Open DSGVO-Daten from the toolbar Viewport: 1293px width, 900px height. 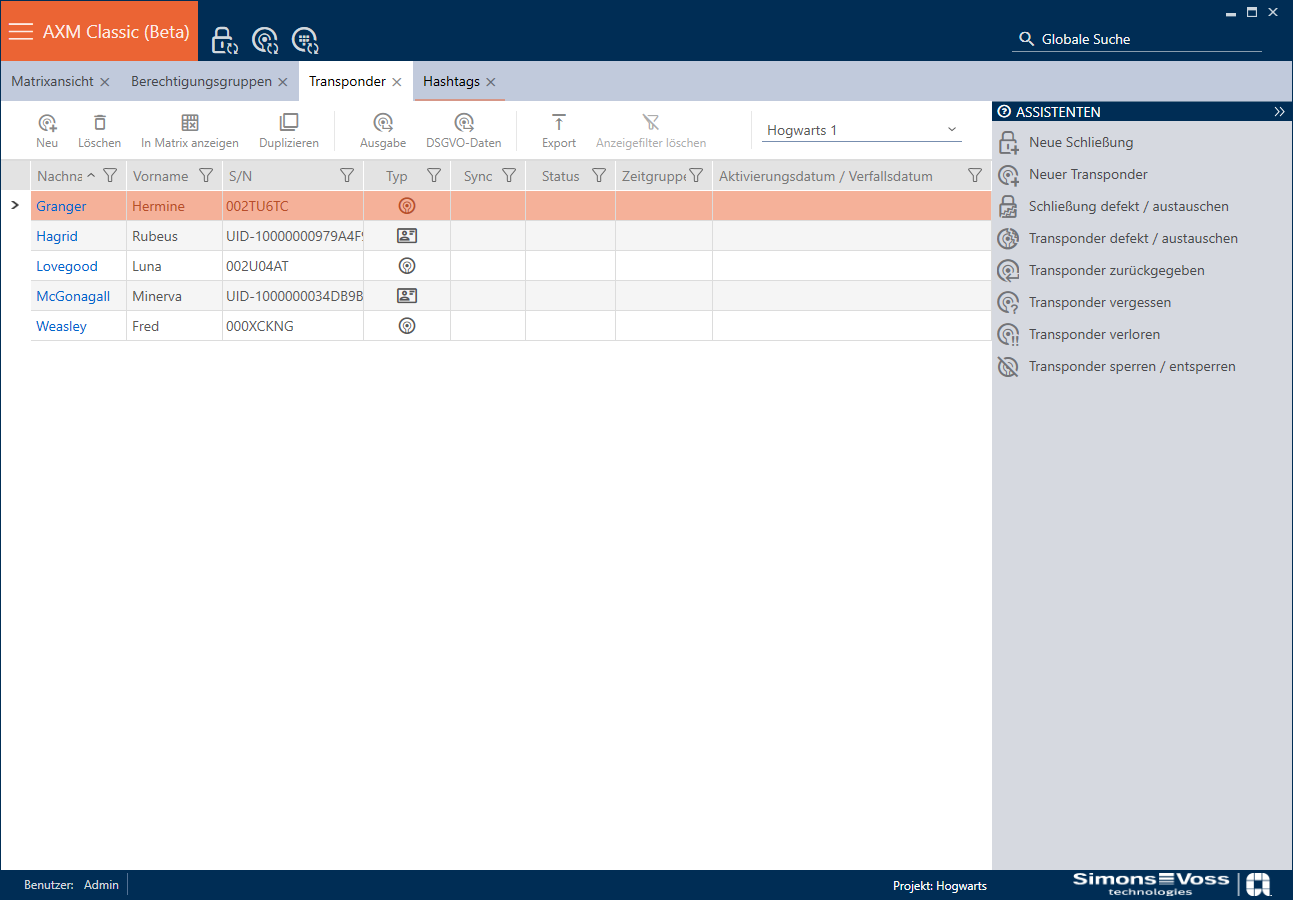(x=463, y=123)
